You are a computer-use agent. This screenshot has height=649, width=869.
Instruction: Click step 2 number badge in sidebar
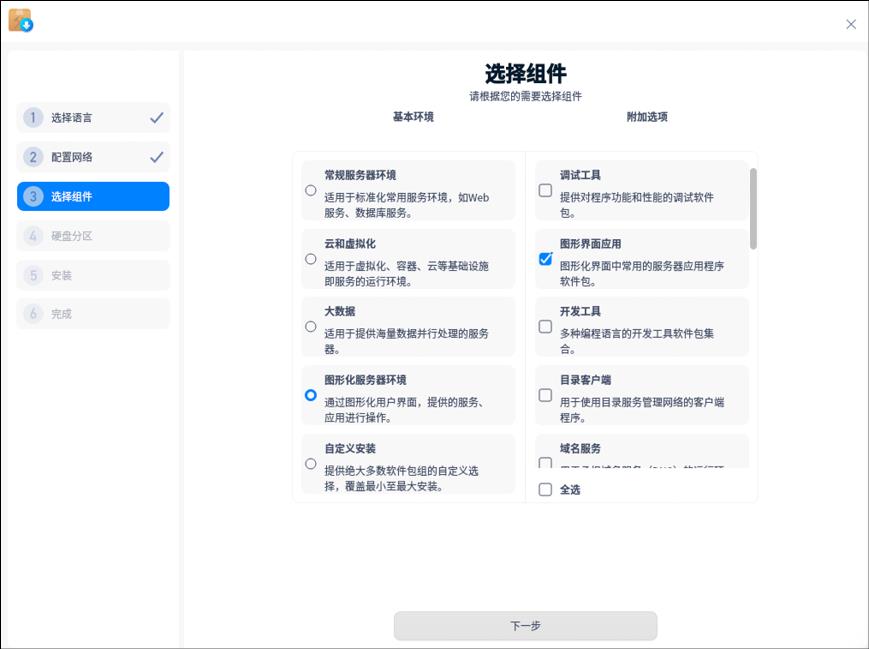33,157
